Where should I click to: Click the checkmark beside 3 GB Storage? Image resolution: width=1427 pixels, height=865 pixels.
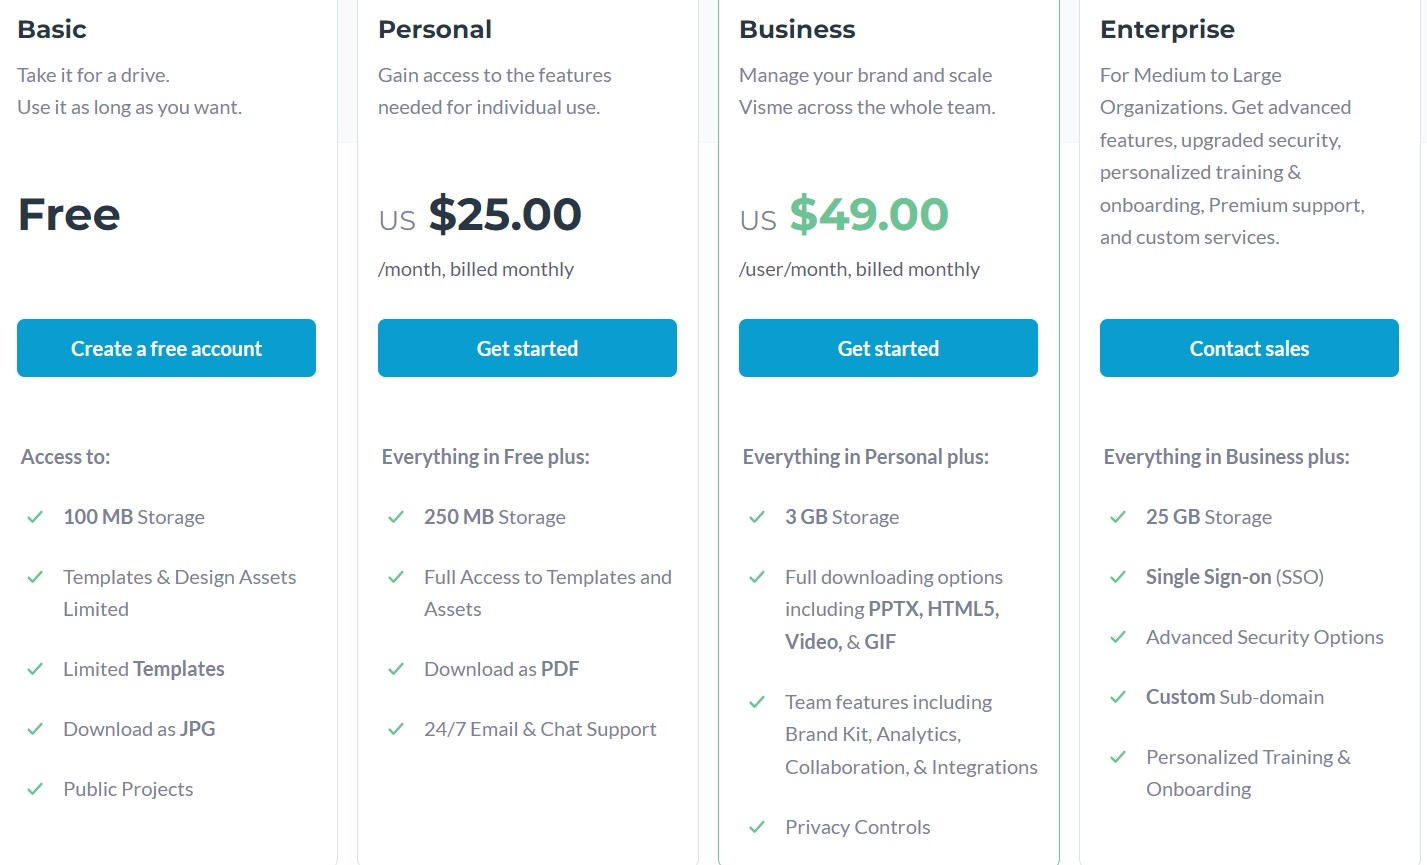(757, 517)
